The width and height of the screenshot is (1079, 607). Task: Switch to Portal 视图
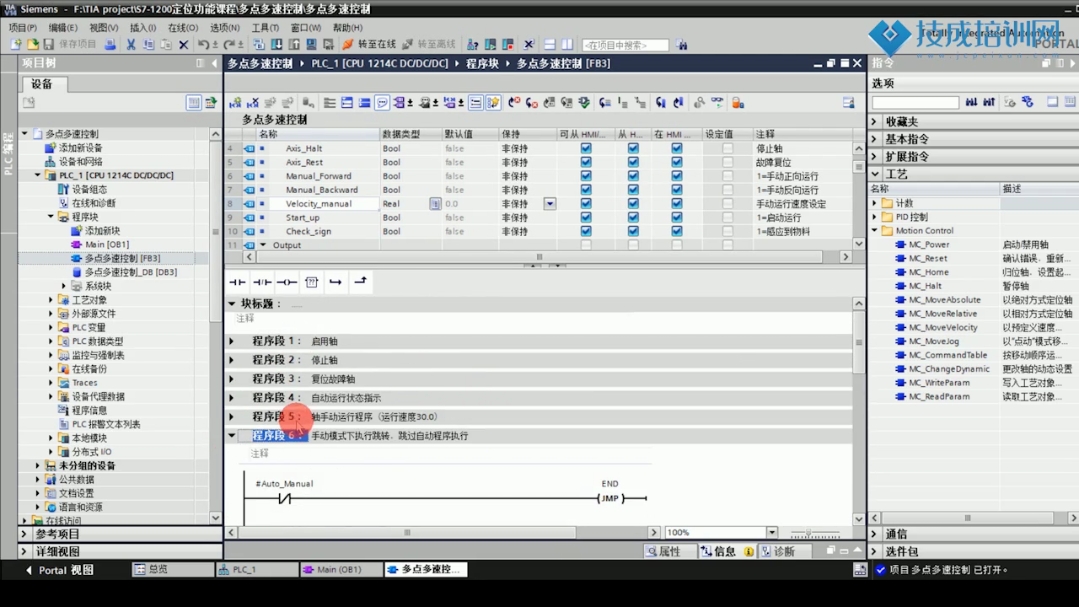click(60, 570)
